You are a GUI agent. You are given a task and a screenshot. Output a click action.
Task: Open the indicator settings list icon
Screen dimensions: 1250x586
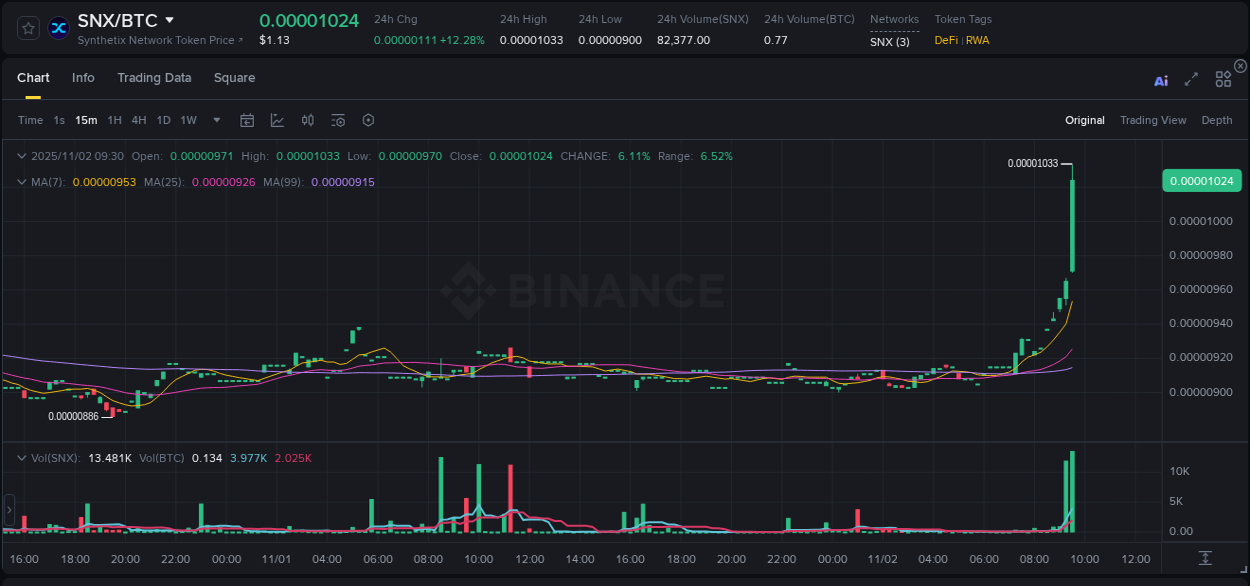(x=337, y=120)
